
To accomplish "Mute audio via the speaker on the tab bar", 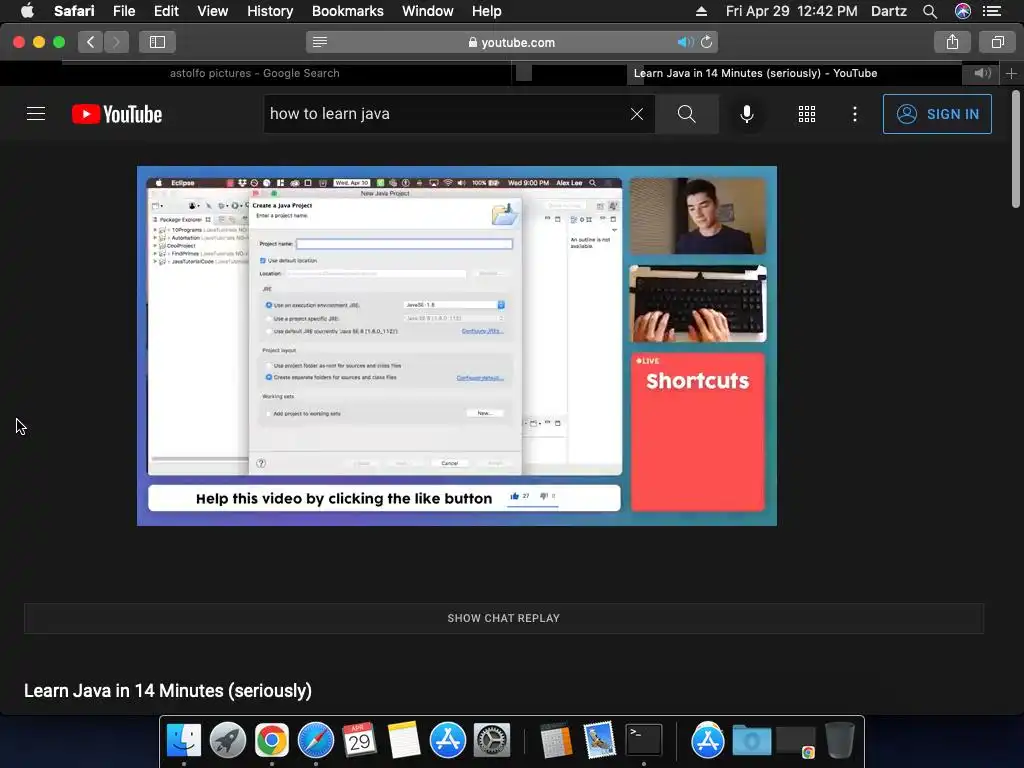I will click(x=982, y=73).
